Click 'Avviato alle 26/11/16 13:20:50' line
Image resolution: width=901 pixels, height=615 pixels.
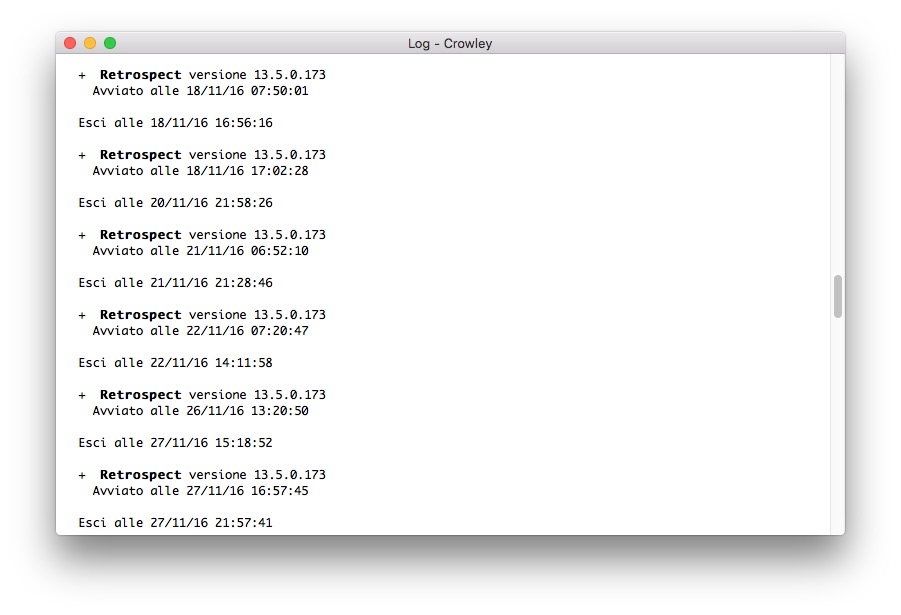click(201, 410)
